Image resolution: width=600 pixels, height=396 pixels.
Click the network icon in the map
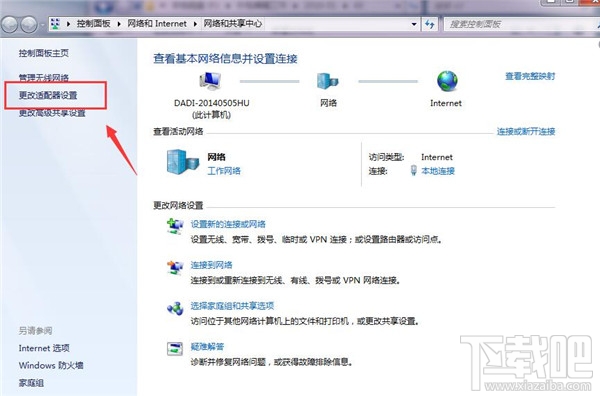click(x=328, y=81)
